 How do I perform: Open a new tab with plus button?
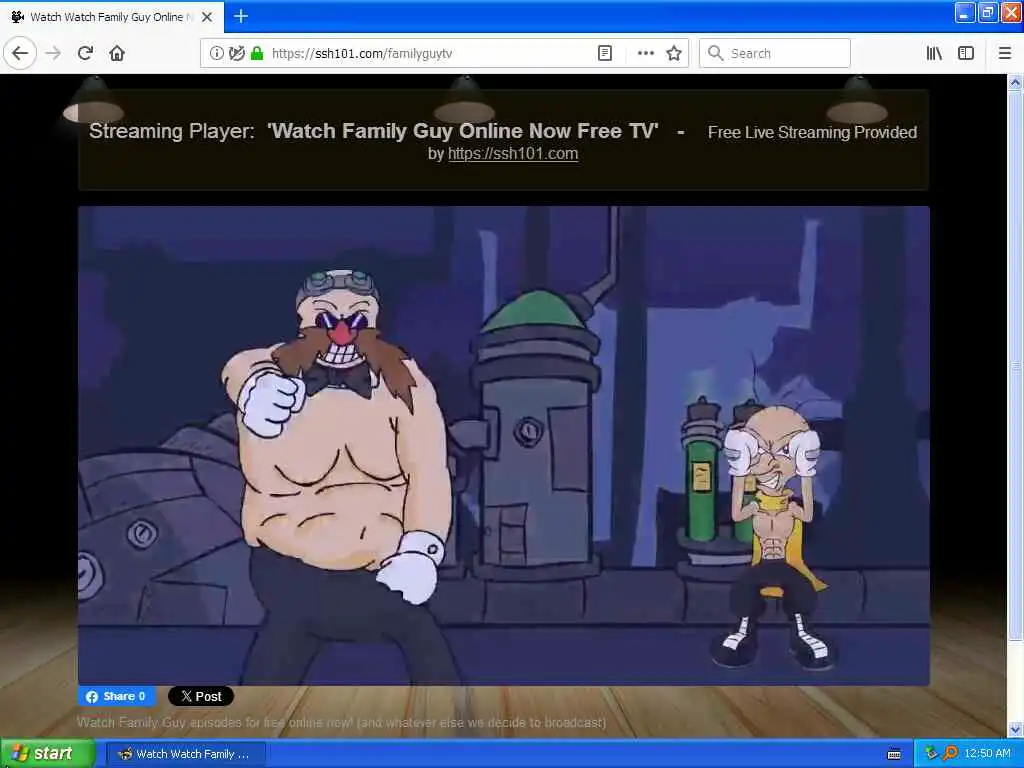241,16
